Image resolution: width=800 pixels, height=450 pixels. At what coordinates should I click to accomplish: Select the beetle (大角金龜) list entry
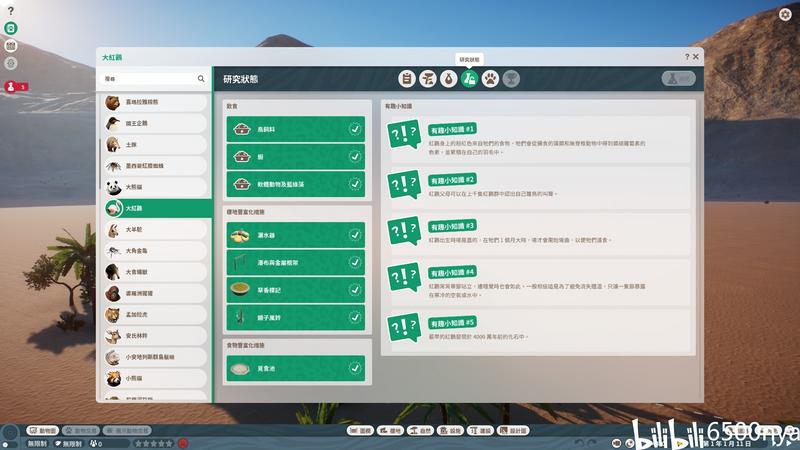[156, 251]
